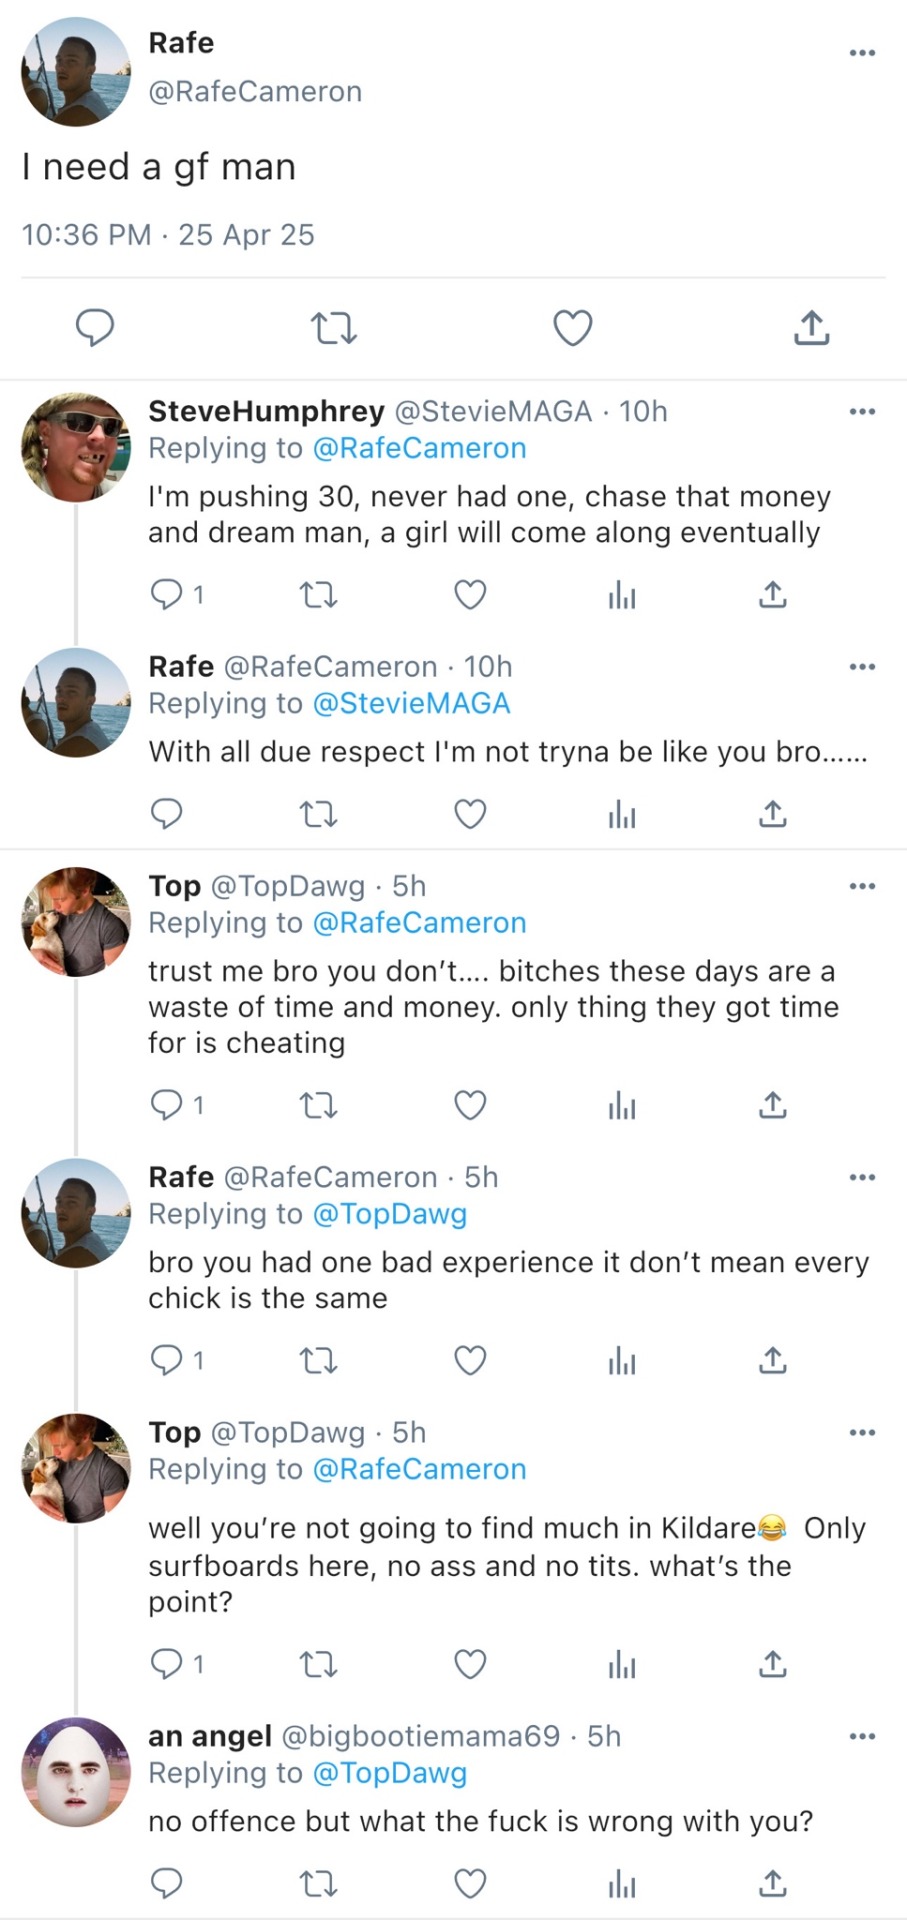Reply to Rafe's original tweet

point(96,328)
